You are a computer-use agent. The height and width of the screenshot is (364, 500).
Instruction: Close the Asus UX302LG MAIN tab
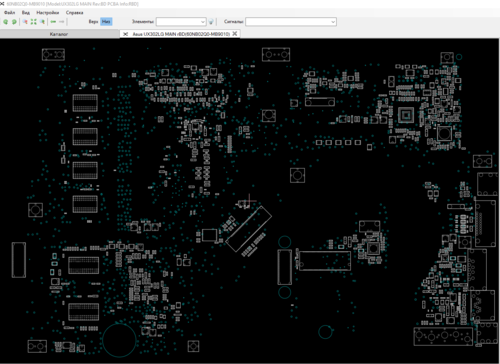(x=235, y=34)
